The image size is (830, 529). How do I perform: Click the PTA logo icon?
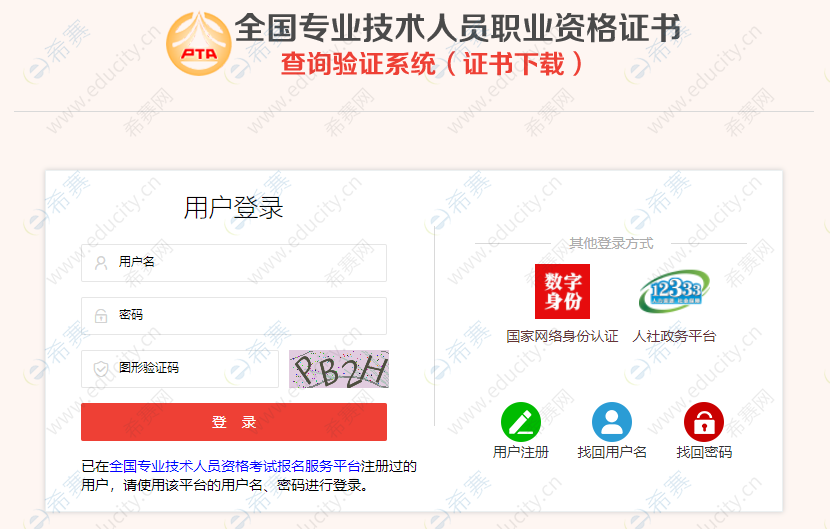pos(199,43)
